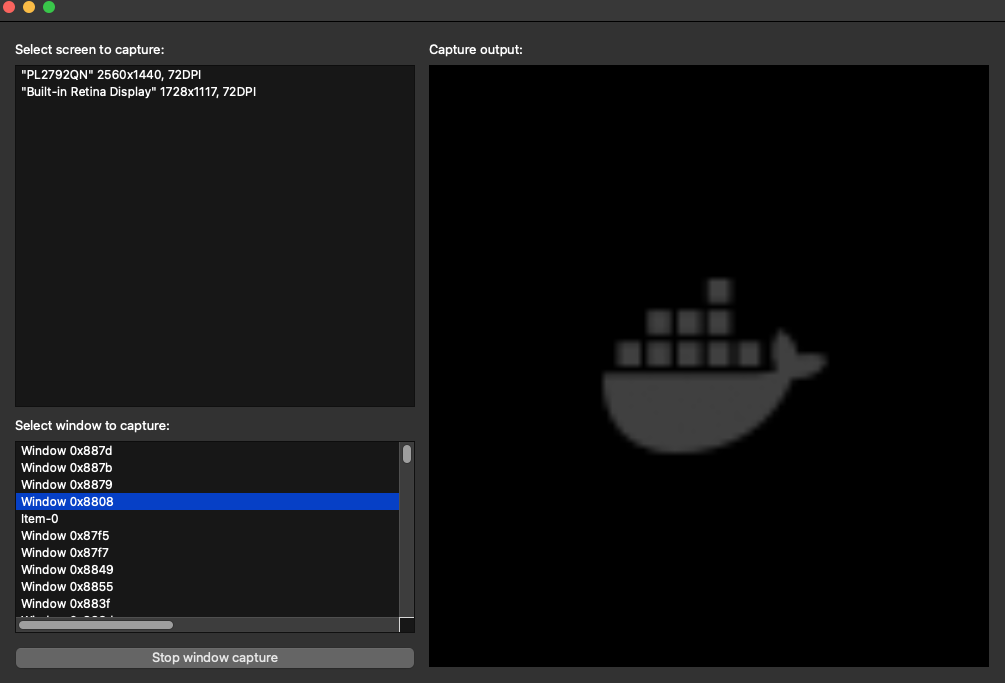1005x683 pixels.
Task: Stop the window capture
Action: click(x=215, y=657)
